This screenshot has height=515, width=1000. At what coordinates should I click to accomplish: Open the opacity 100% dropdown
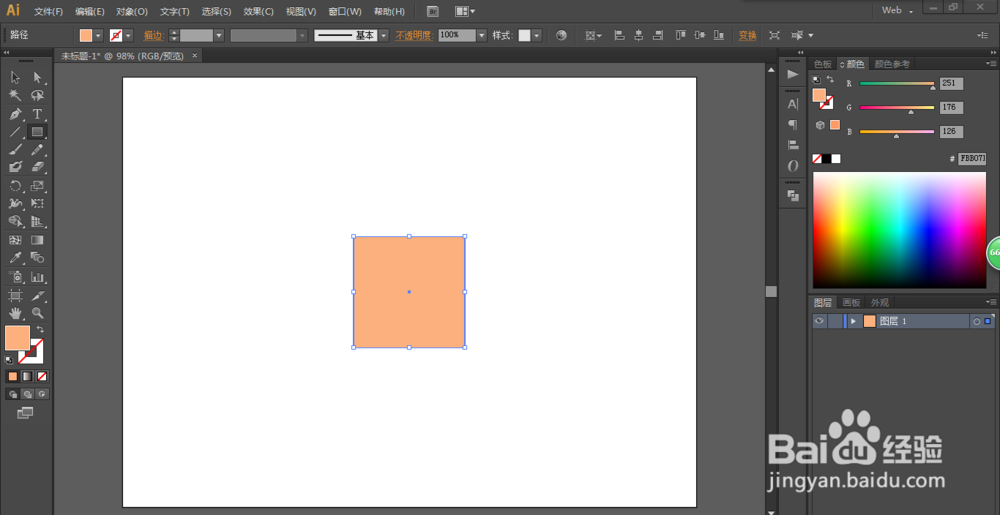482,36
